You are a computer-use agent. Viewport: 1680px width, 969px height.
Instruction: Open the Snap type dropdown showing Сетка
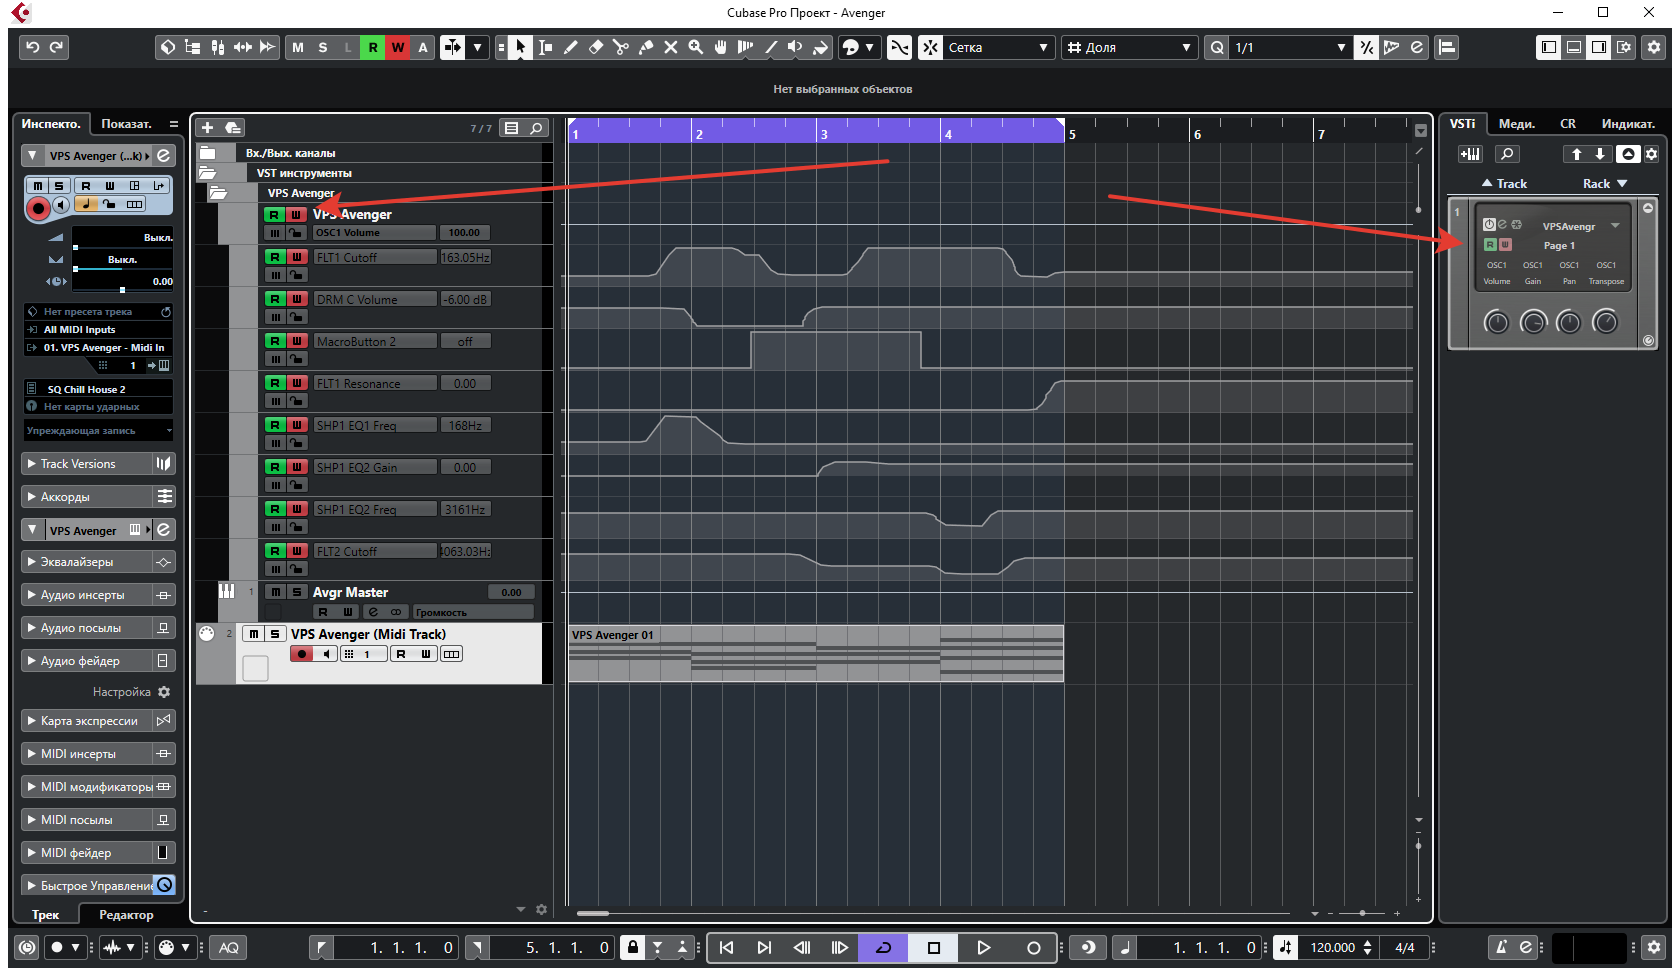click(998, 47)
